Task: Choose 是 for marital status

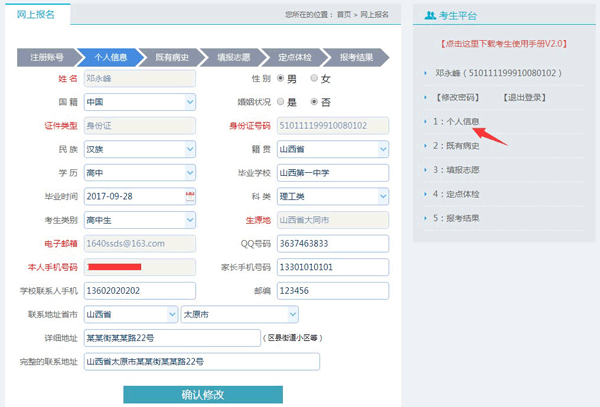Action: coord(281,102)
